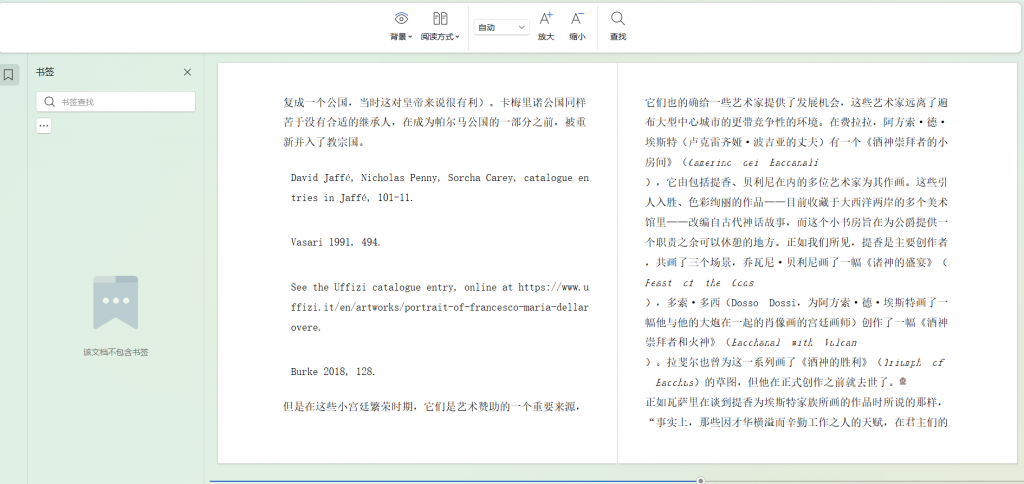Open the 查找 search magnifier icon
The height and width of the screenshot is (484, 1024).
tap(618, 19)
